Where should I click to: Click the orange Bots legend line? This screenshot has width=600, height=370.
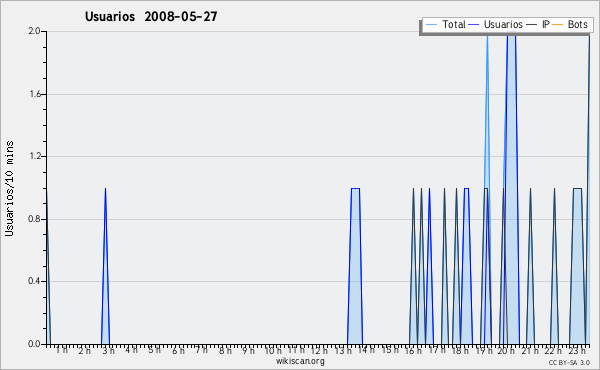pos(558,25)
